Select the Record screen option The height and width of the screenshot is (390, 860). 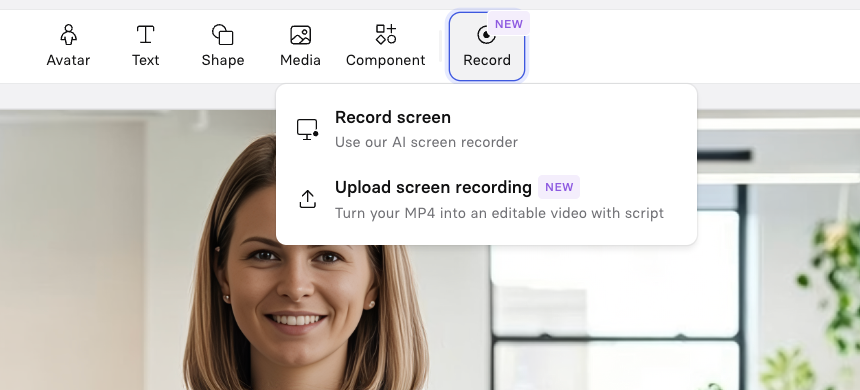pyautogui.click(x=486, y=129)
